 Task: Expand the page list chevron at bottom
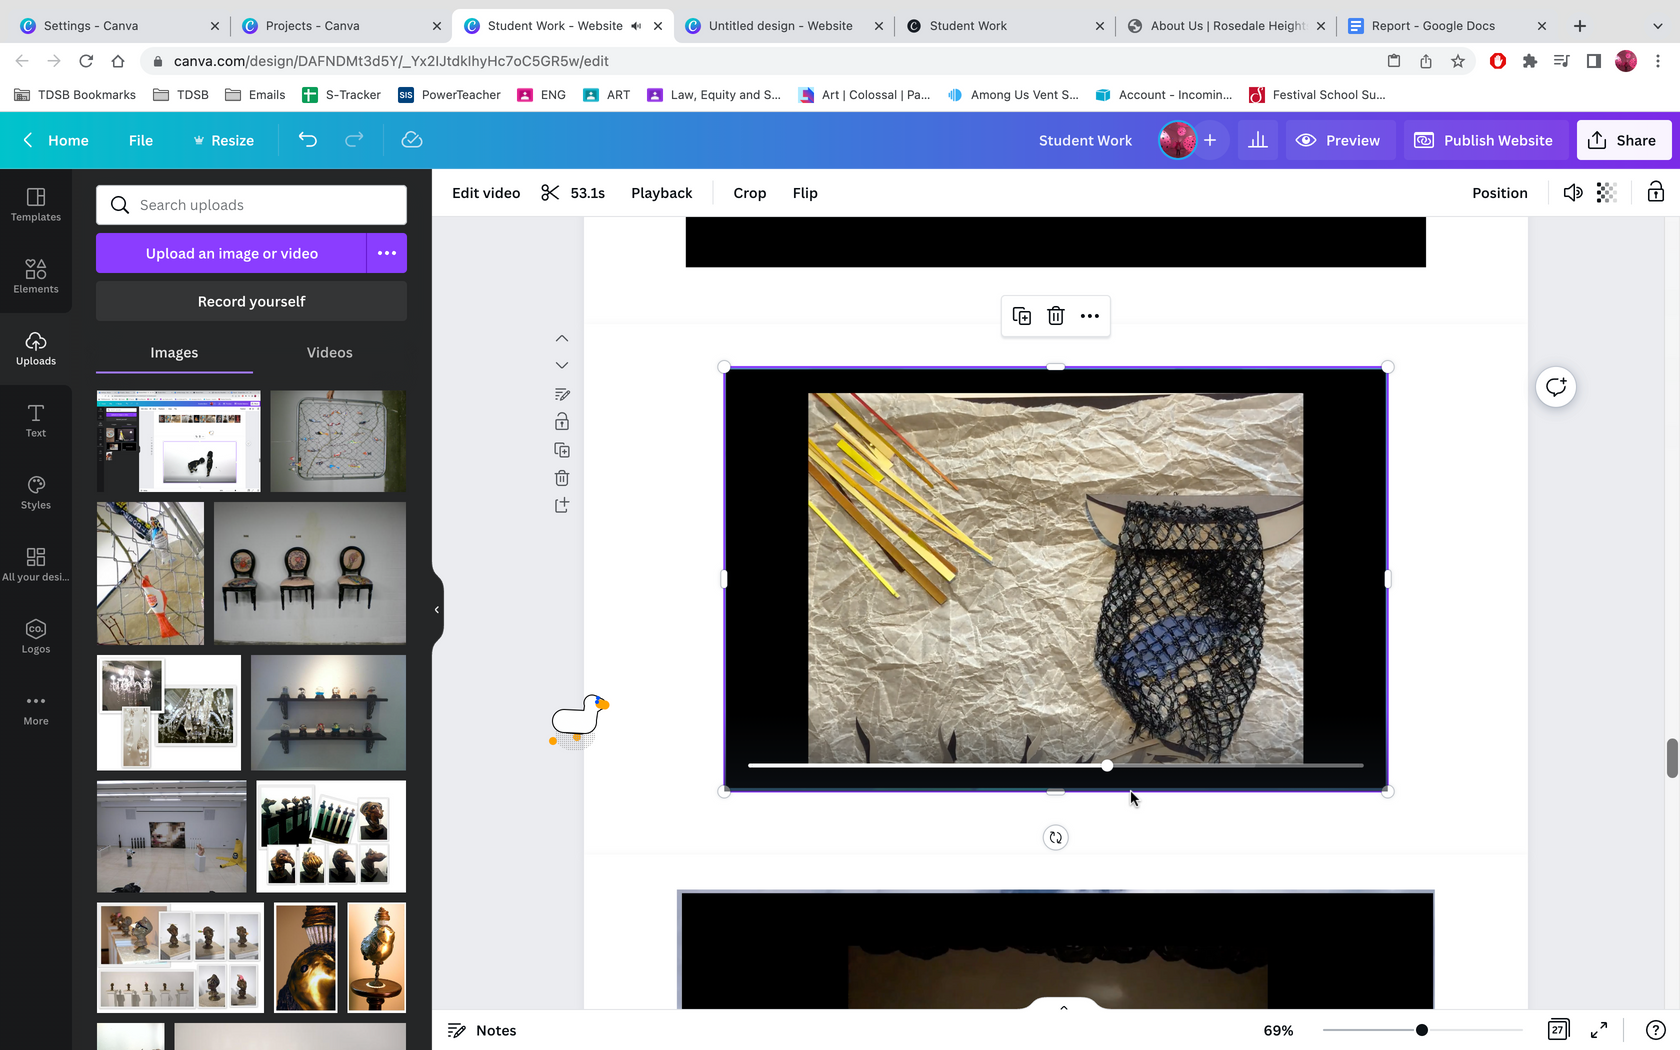1063,1007
